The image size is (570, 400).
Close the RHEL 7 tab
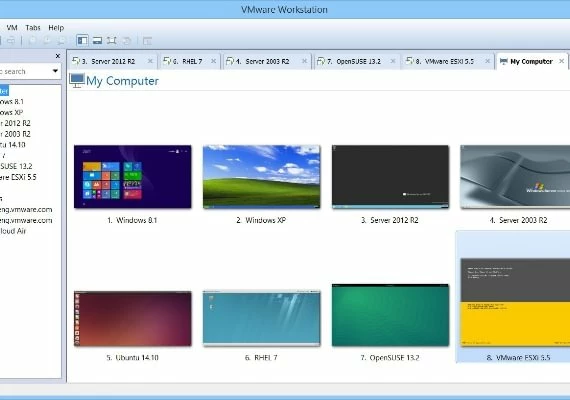click(213, 61)
